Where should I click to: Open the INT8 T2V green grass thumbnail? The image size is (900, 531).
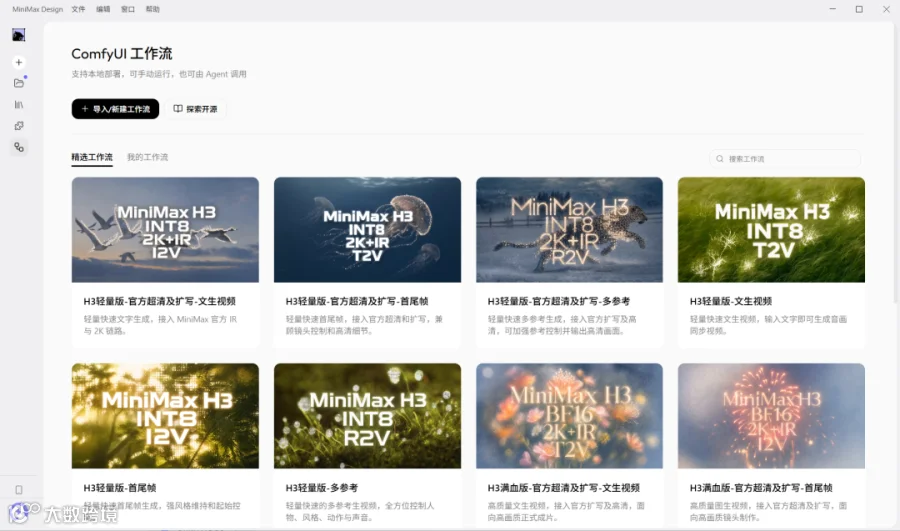771,230
